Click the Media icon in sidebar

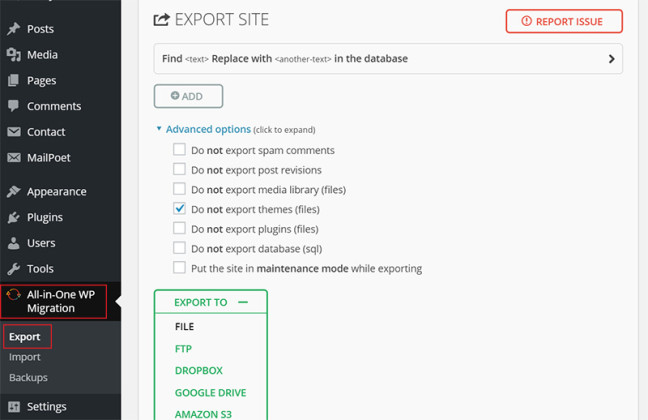(14, 55)
